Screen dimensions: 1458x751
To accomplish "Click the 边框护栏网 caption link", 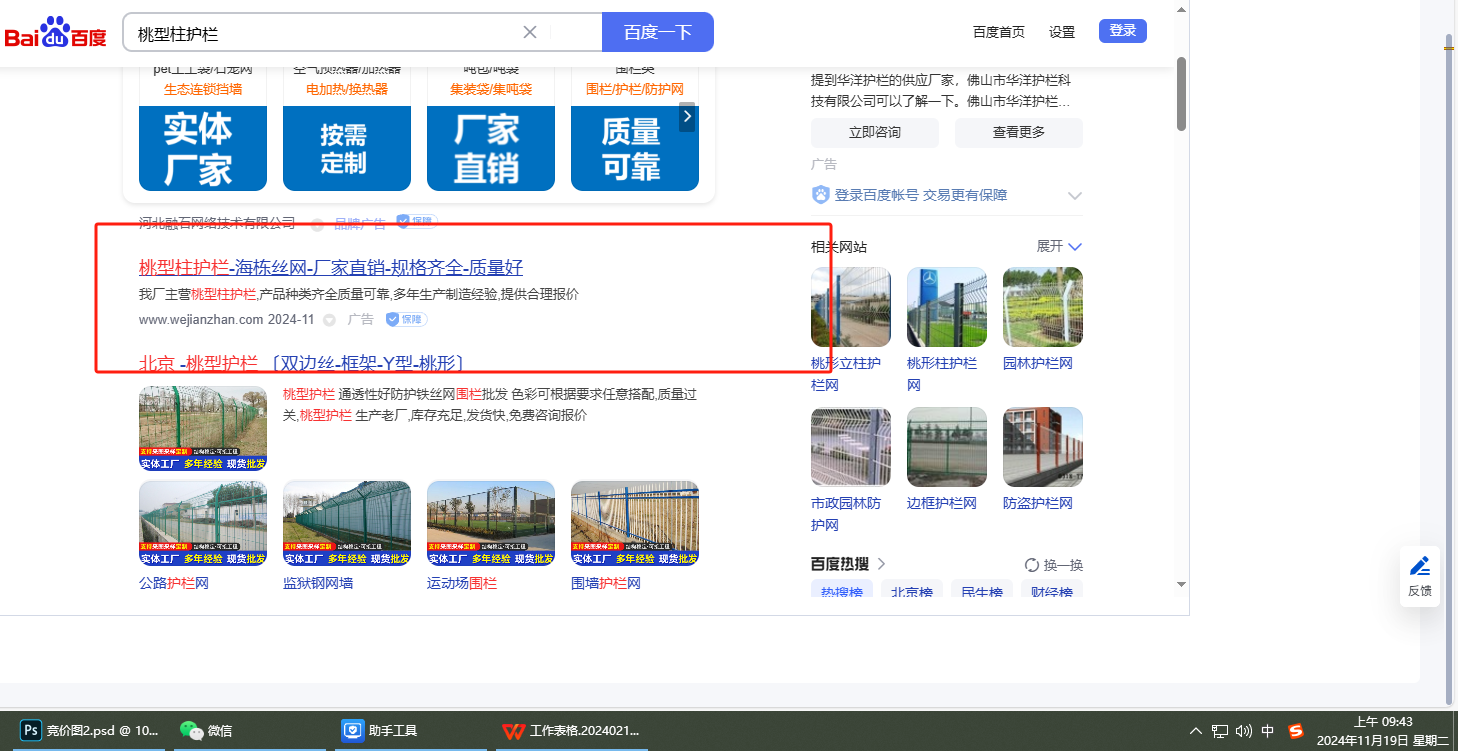I will 942,503.
